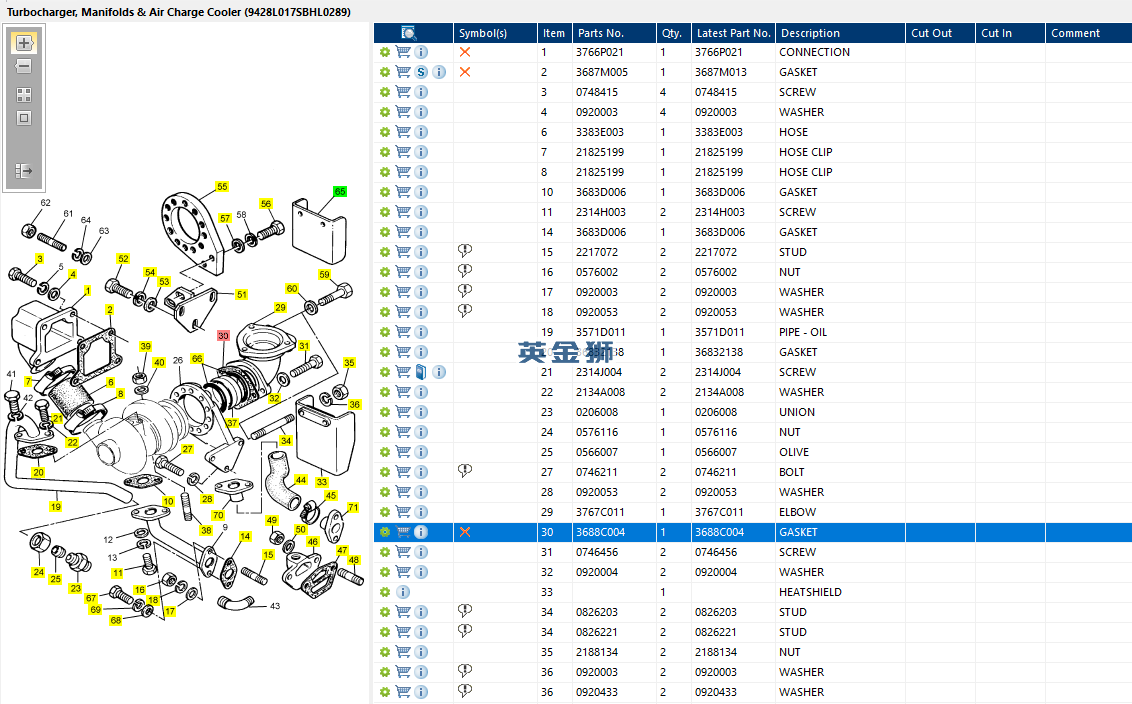Select part number 2188134 NUT row
Viewport: 1132px width, 704px height.
(x=596, y=652)
